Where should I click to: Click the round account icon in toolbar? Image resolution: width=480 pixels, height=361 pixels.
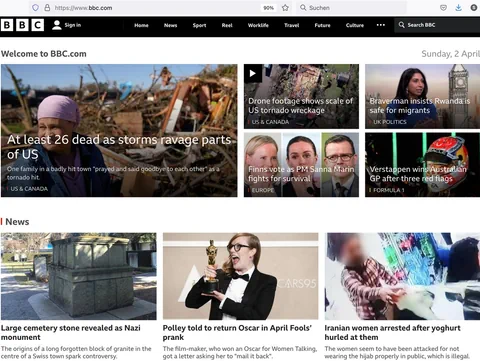(474, 8)
